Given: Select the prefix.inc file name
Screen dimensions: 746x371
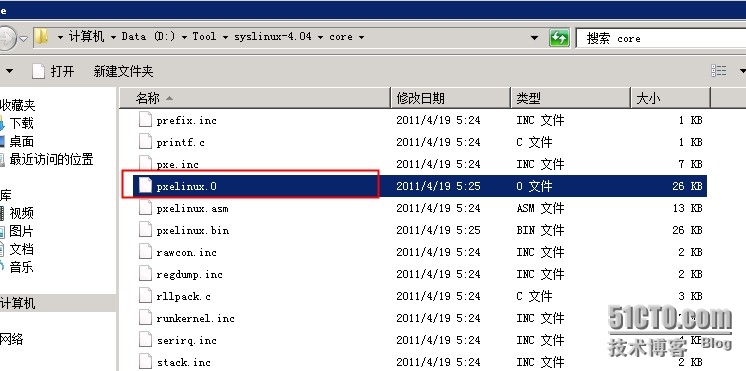Looking at the screenshot, I should tap(186, 120).
